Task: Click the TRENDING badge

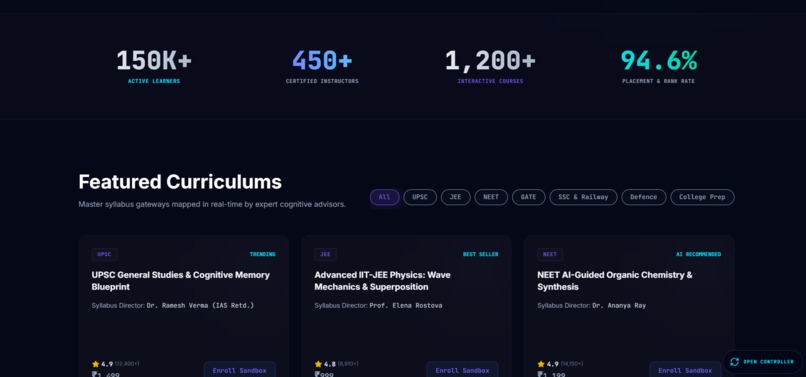Action: pos(263,255)
